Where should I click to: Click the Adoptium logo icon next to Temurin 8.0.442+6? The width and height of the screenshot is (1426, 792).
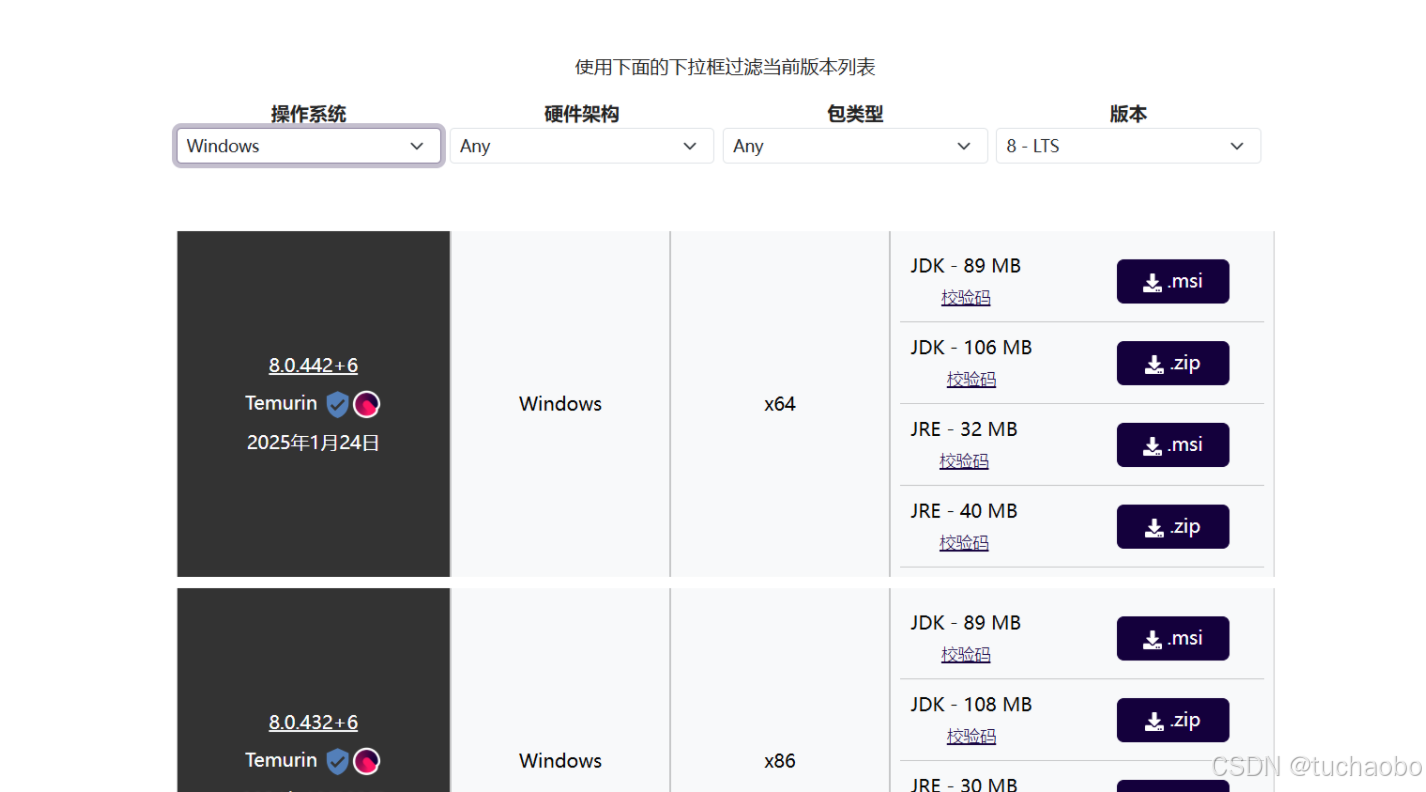366,404
